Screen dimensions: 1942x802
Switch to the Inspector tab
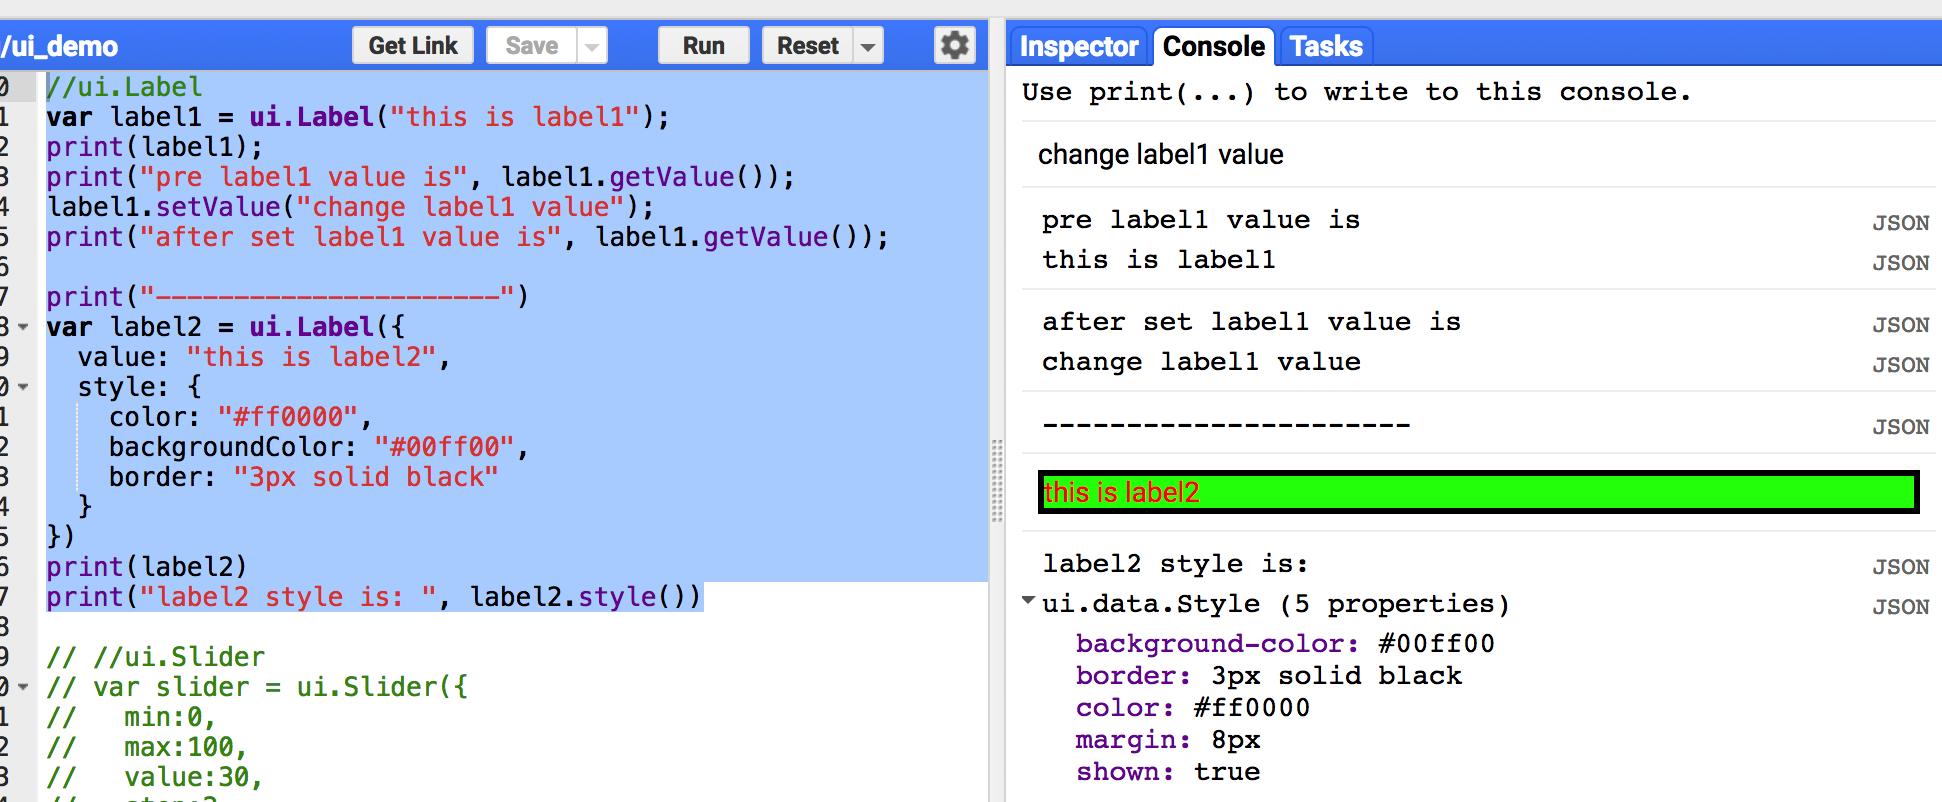click(x=1078, y=47)
